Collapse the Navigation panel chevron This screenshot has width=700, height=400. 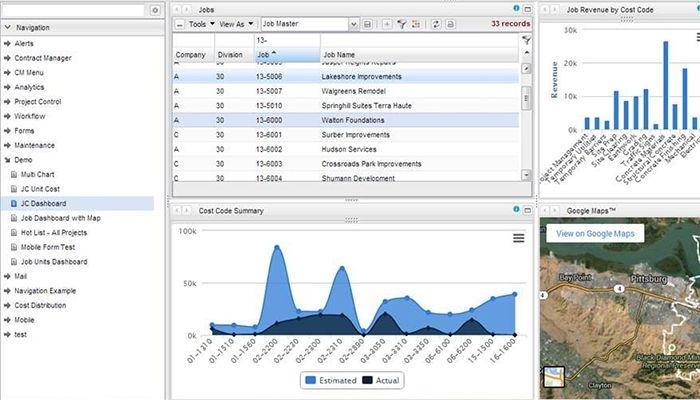[x=8, y=28]
